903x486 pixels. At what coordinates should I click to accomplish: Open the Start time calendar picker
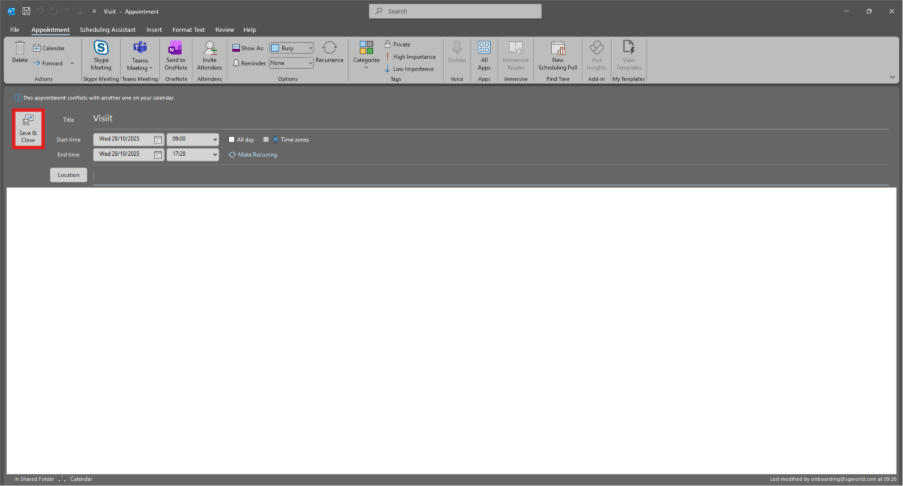click(158, 139)
